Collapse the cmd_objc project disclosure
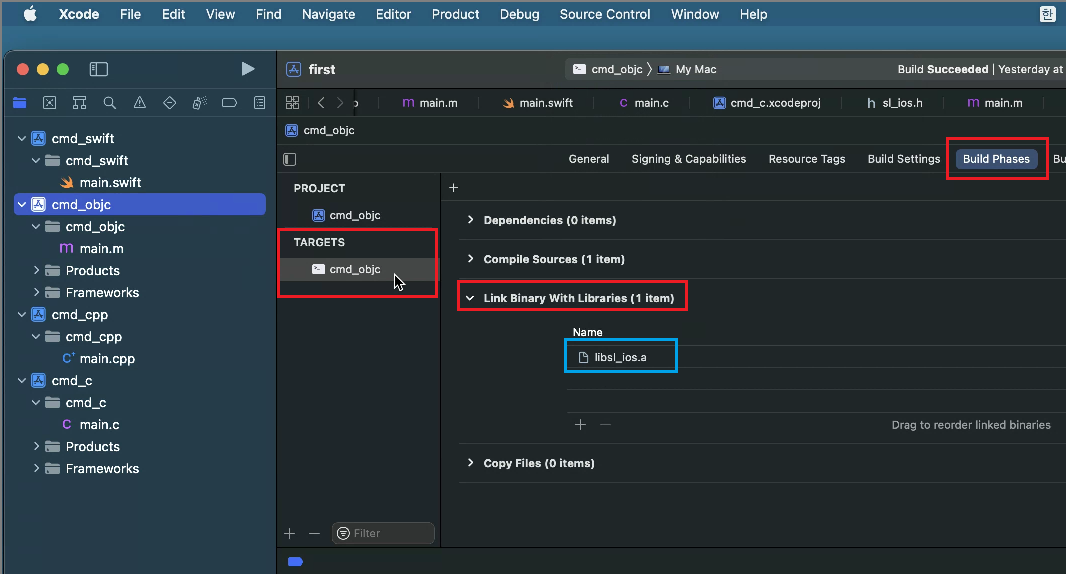 (x=22, y=204)
